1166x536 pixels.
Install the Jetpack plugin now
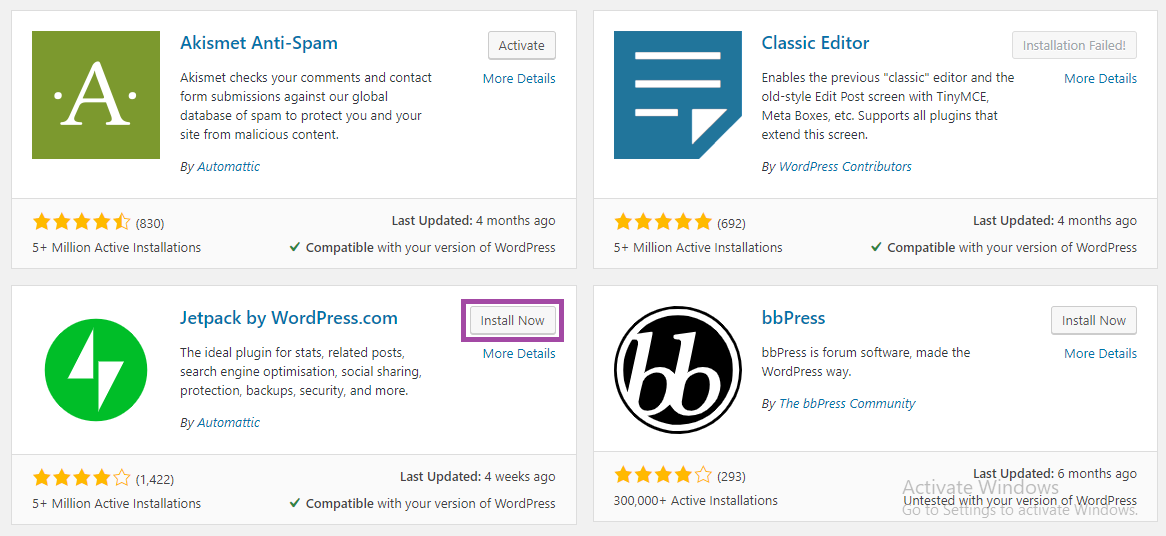512,320
